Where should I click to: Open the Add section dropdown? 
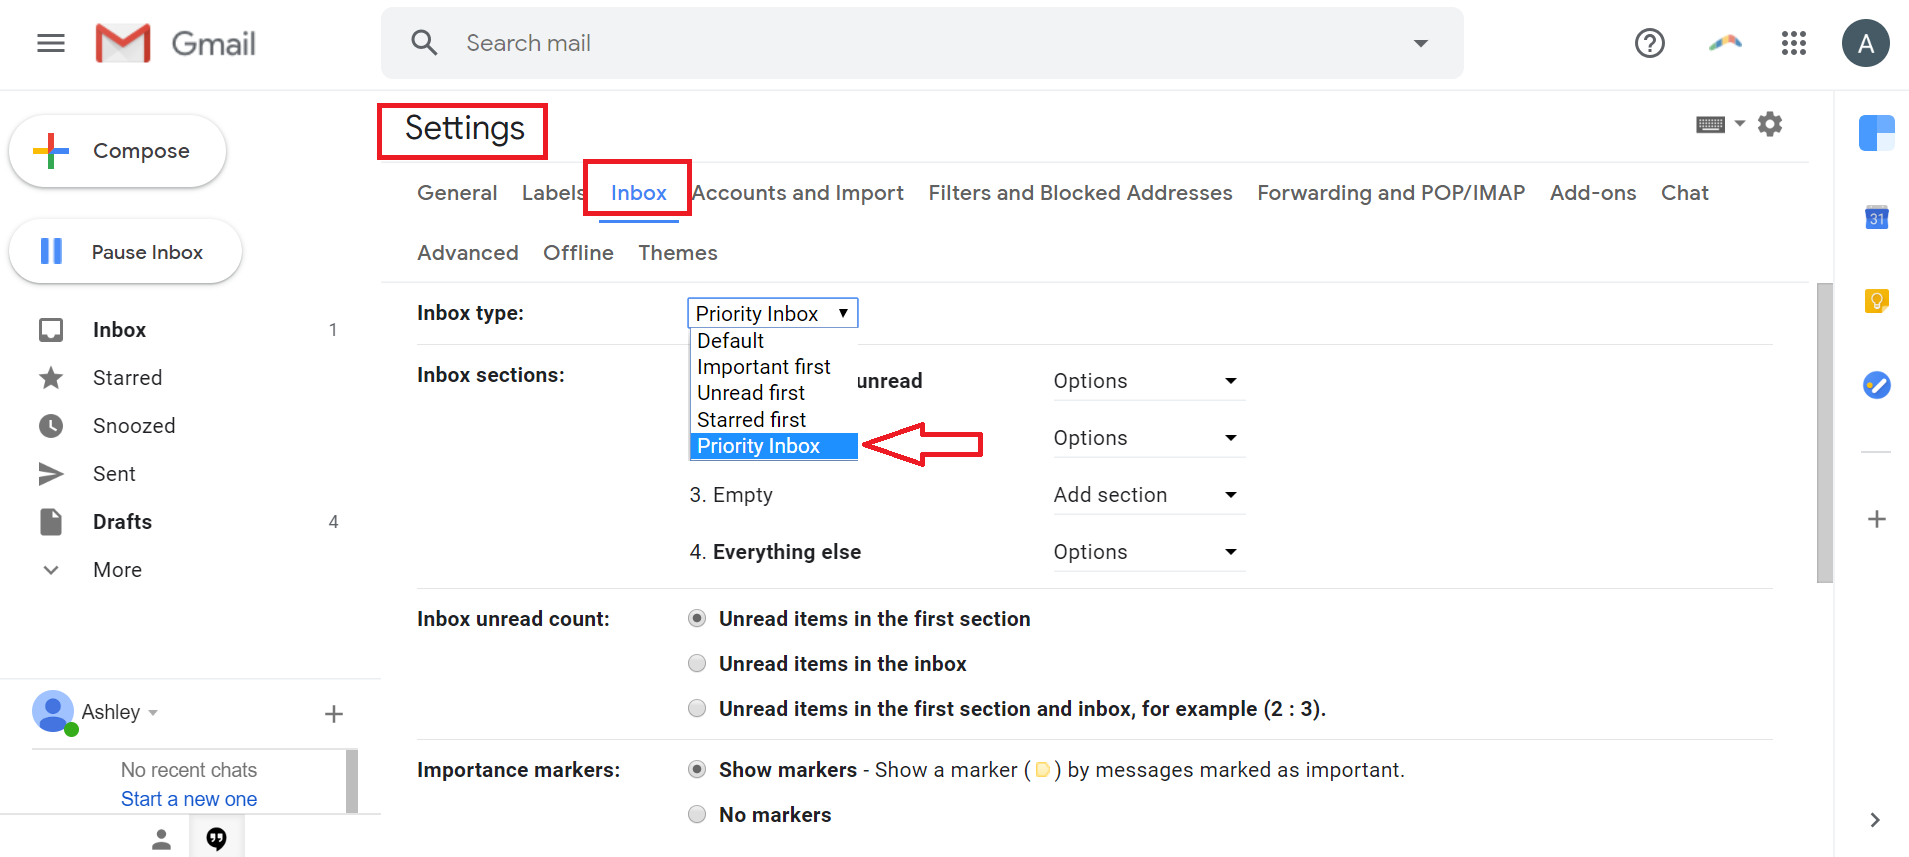coord(1148,495)
